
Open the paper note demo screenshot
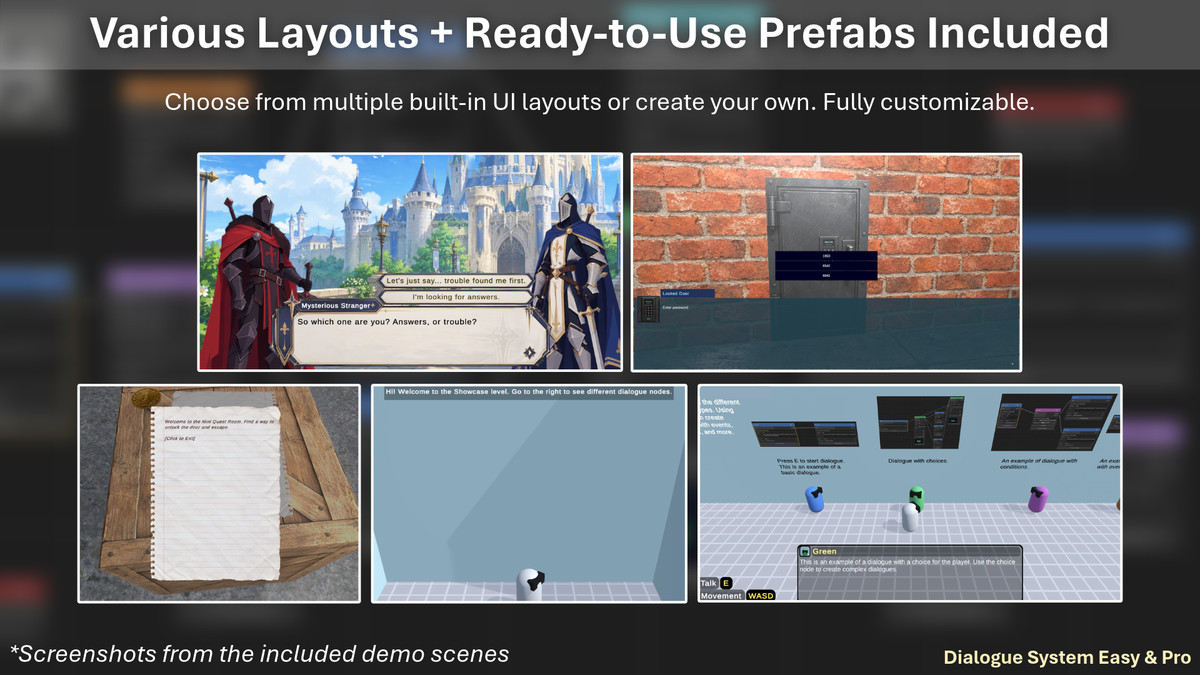pyautogui.click(x=219, y=493)
